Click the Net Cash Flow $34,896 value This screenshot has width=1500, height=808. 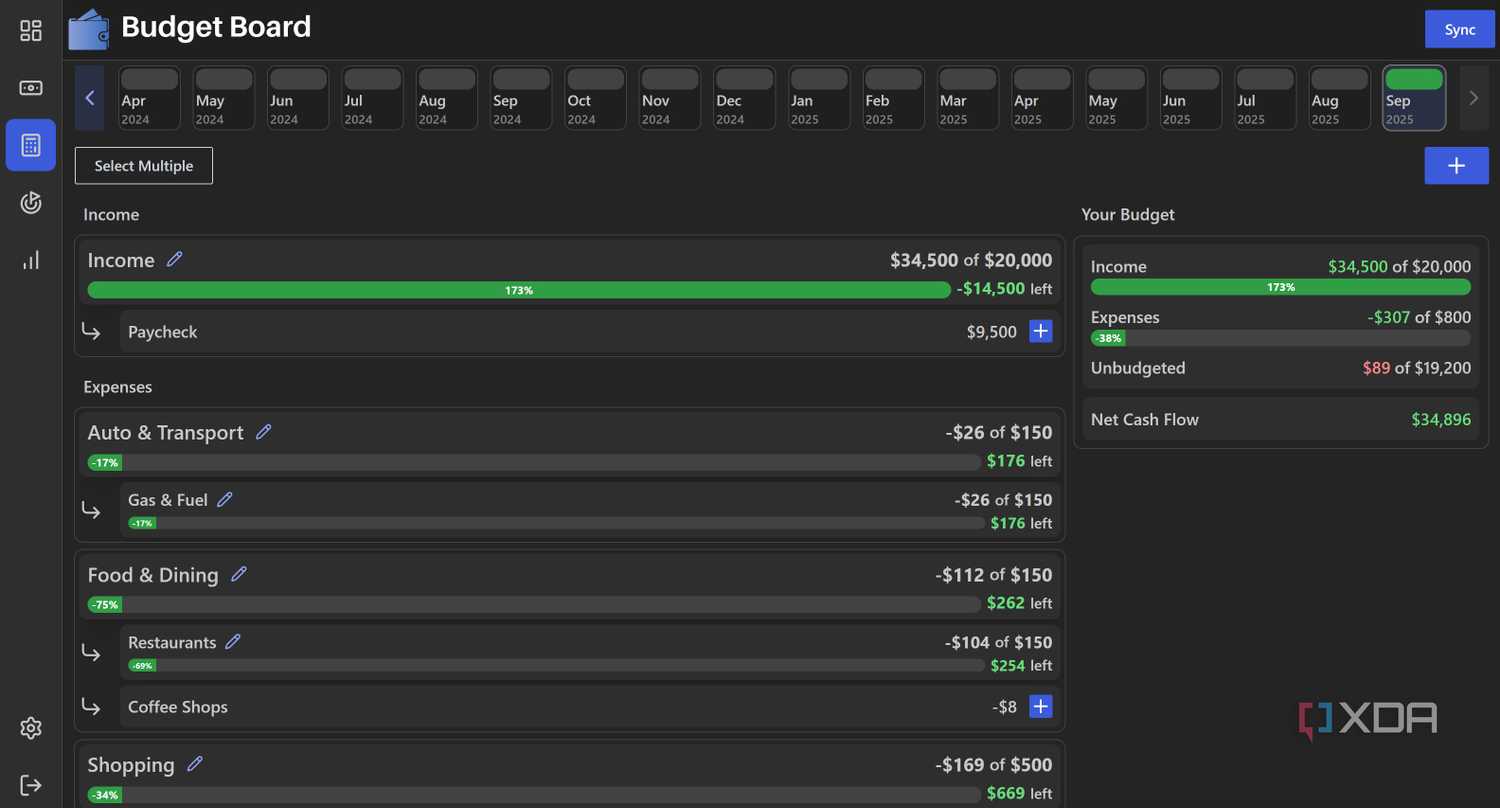point(1441,420)
